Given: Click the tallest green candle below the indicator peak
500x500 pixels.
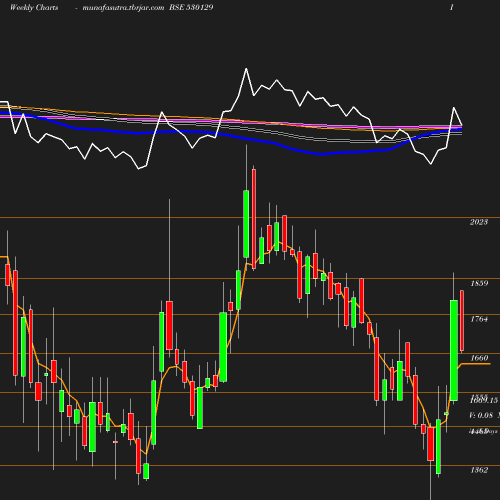Looking at the screenshot, I should point(246,224).
